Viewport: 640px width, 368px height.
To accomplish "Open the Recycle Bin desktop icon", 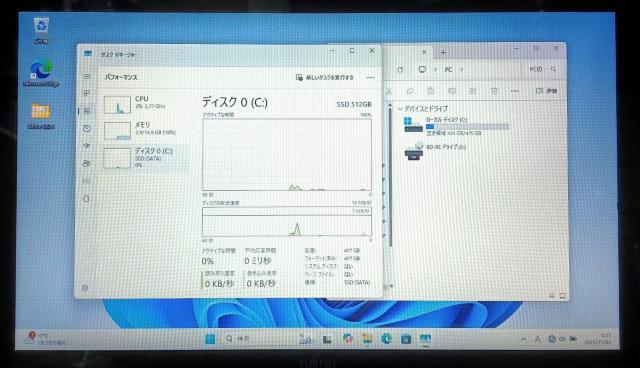I will point(41,31).
